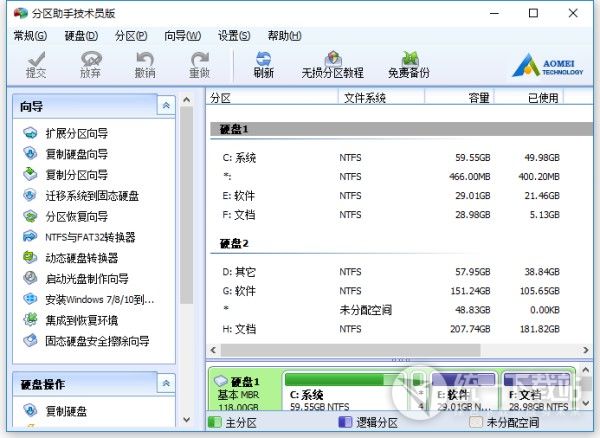This screenshot has width=600, height=438.
Task: Click the 扩展分区向导 icon
Action: [30, 133]
